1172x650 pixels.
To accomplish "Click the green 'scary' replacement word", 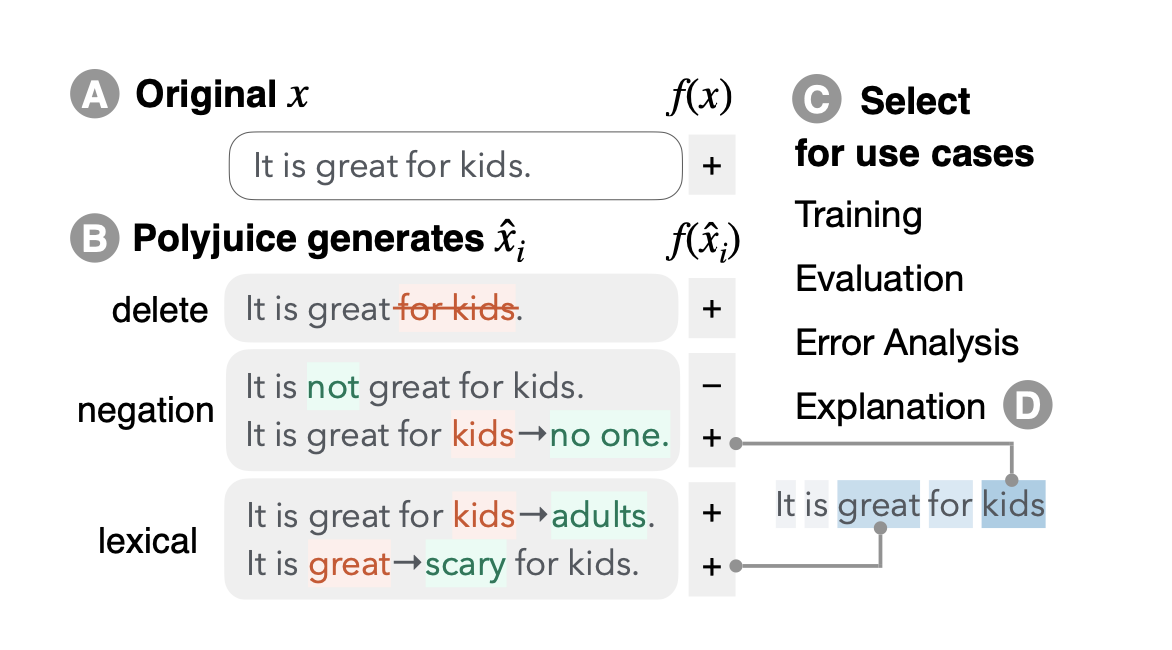I will (465, 565).
